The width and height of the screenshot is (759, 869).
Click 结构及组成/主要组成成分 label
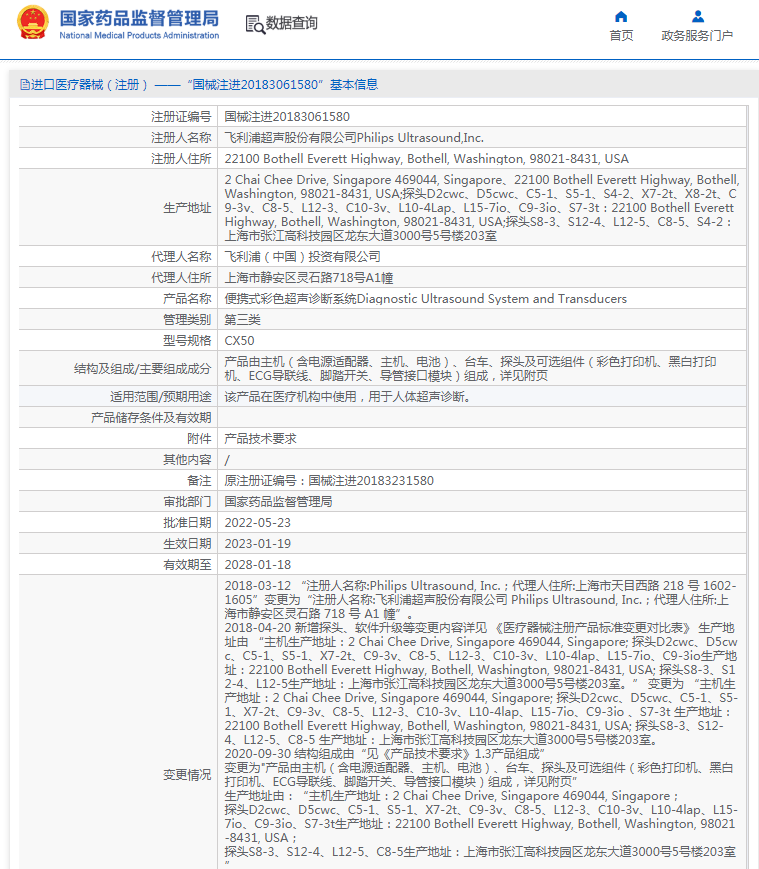[142, 369]
